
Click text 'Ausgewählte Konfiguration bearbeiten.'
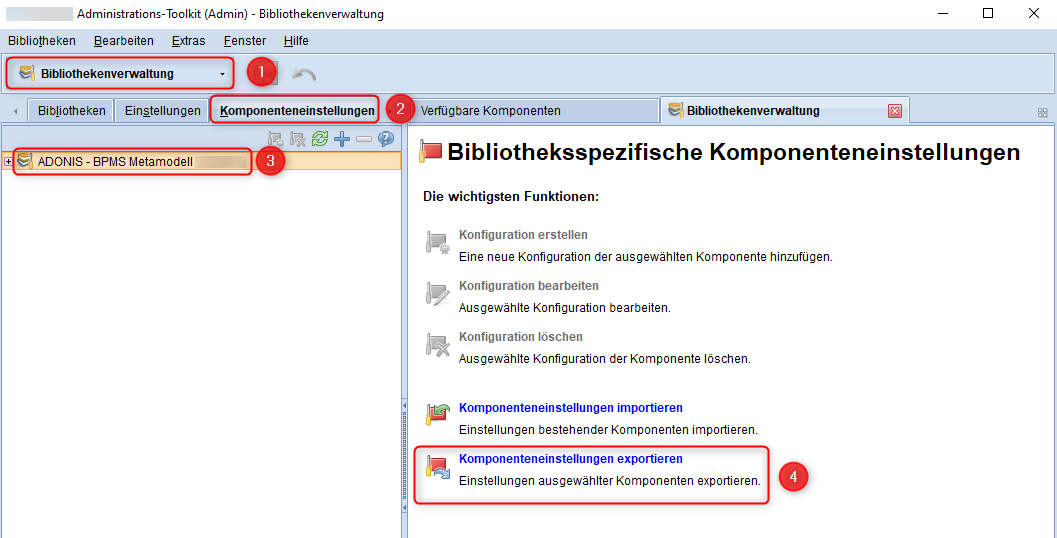[x=565, y=307]
